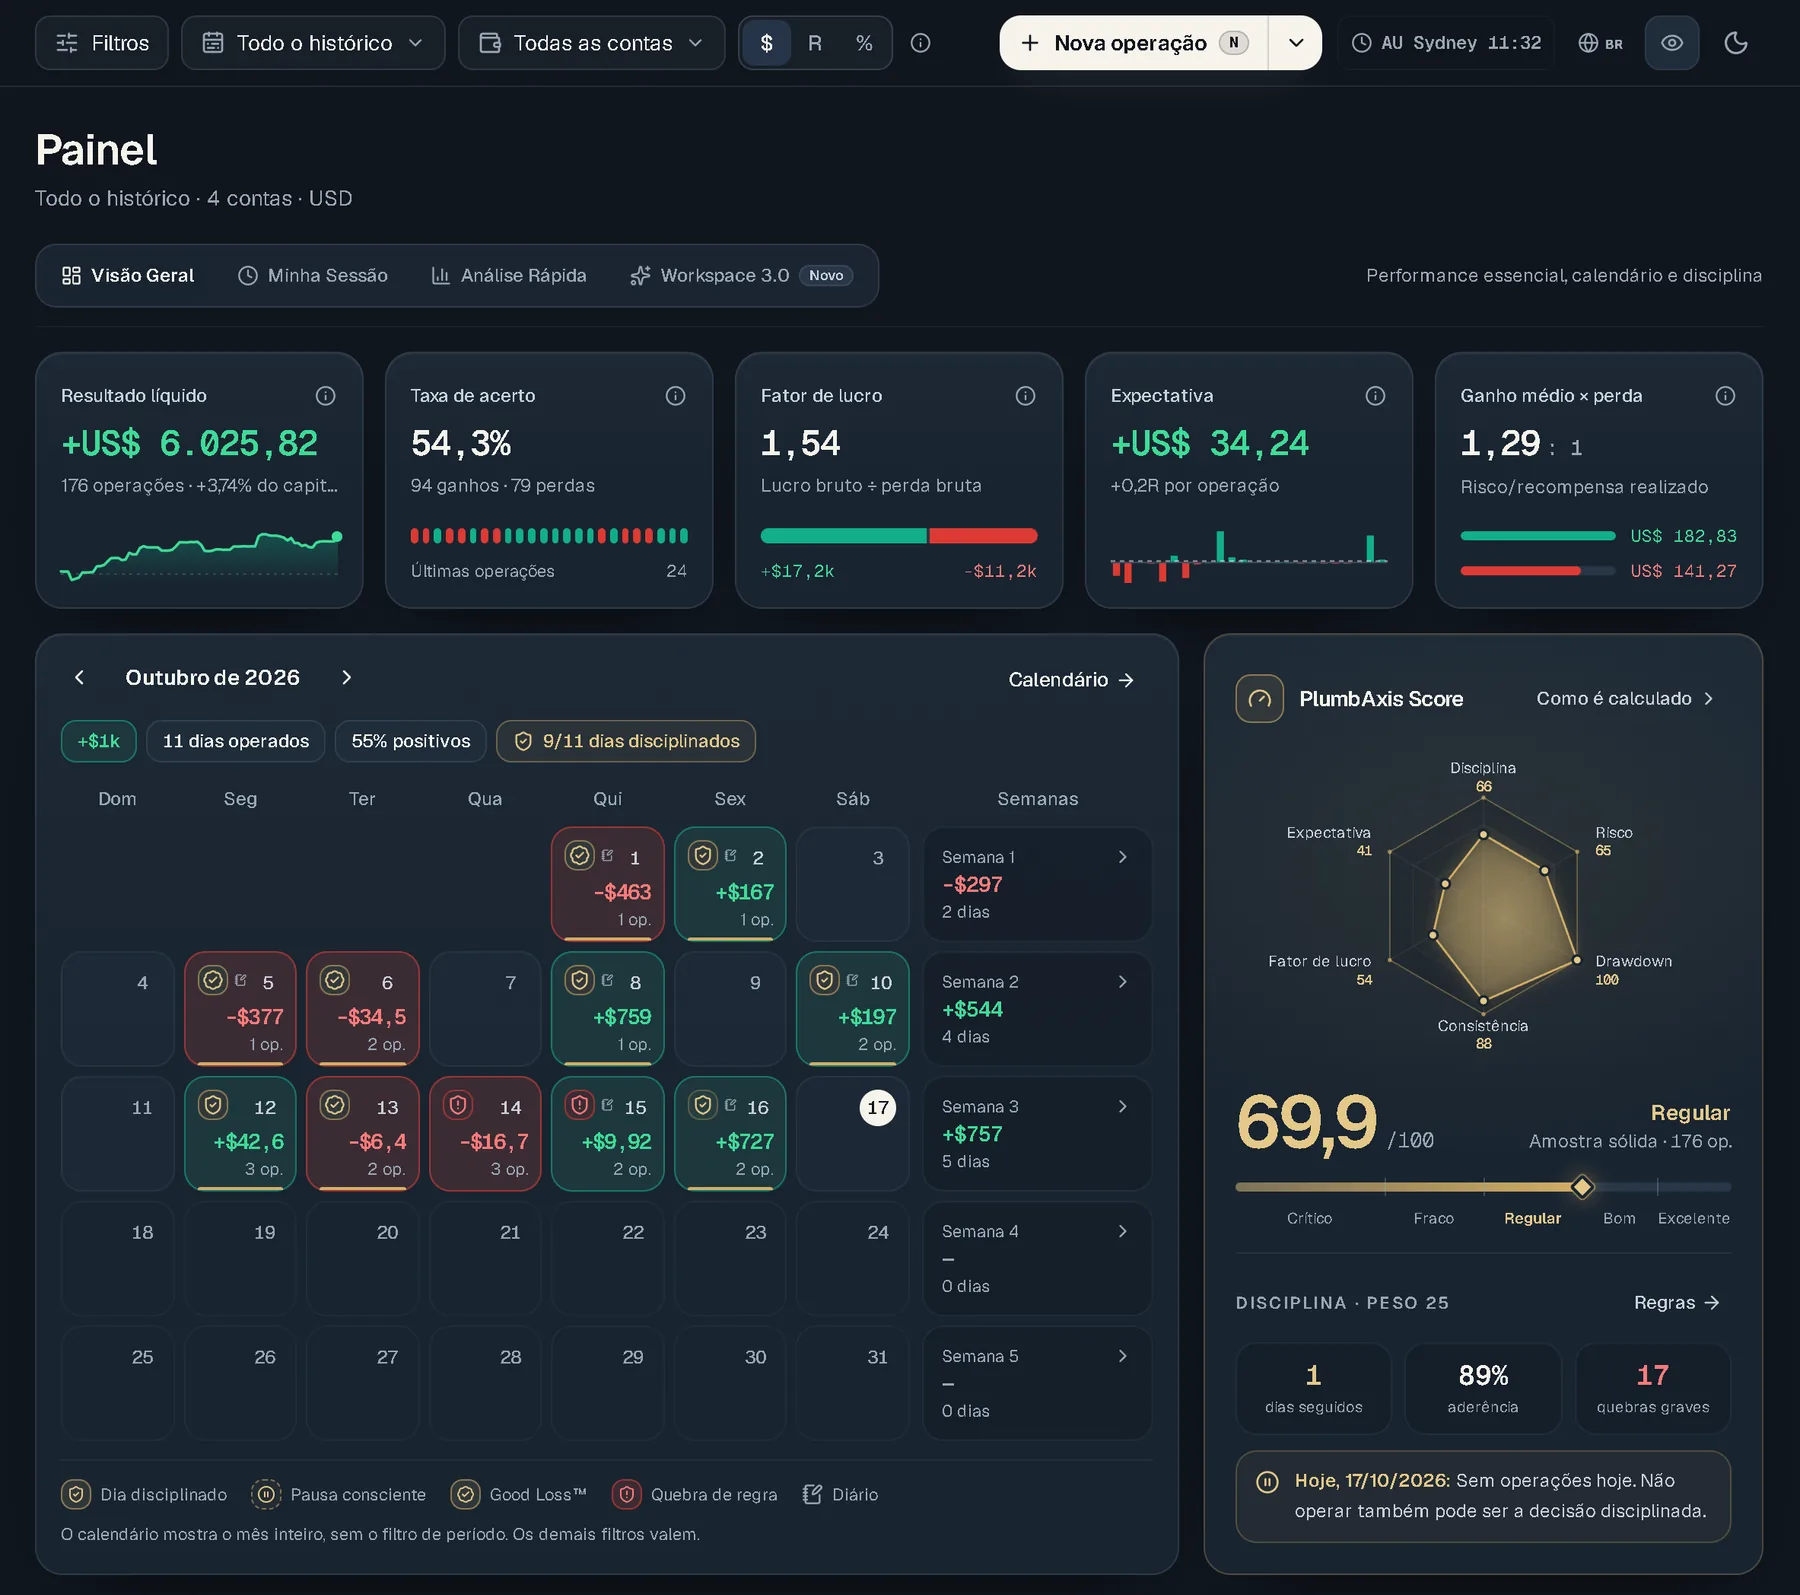Image resolution: width=1800 pixels, height=1595 pixels.
Task: Click the 9/11 dias disciplinados chip
Action: [626, 741]
